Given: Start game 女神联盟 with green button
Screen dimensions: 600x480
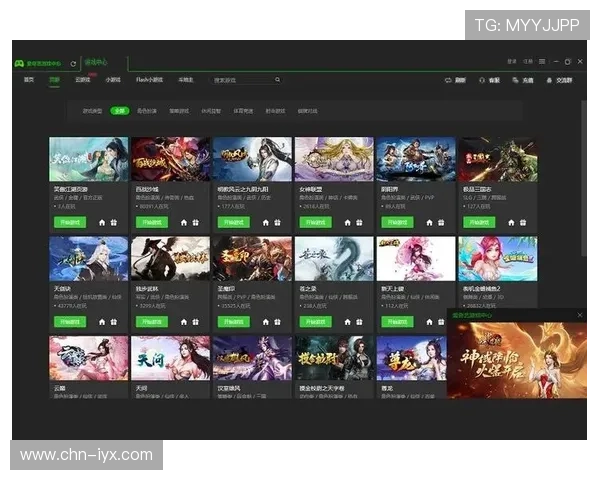Looking at the screenshot, I should (x=313, y=222).
